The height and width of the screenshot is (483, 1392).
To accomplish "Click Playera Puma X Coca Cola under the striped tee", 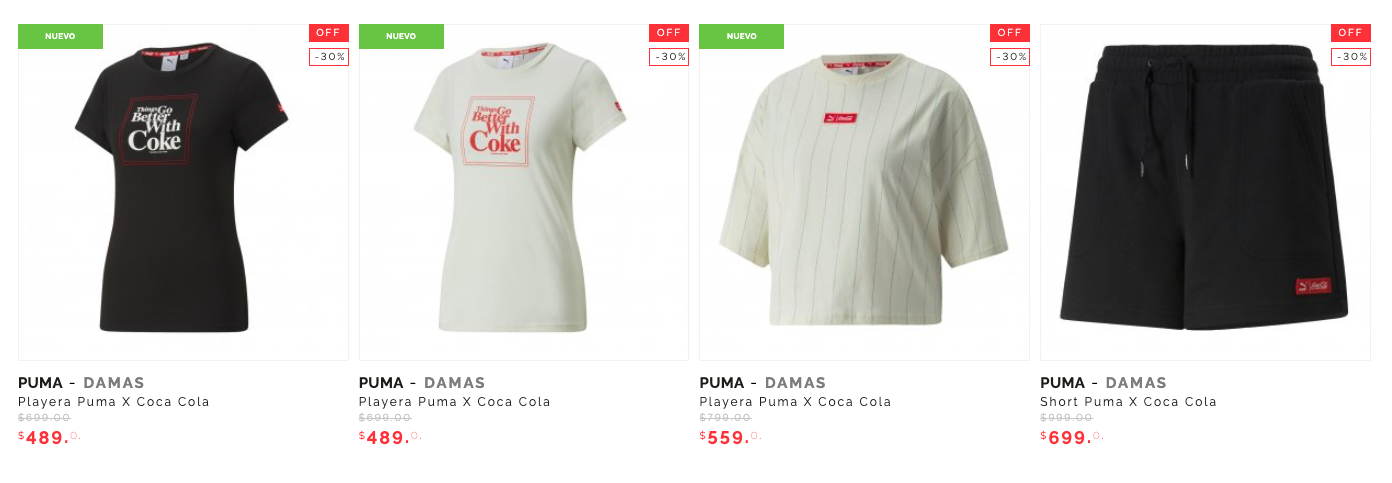I will click(x=795, y=402).
